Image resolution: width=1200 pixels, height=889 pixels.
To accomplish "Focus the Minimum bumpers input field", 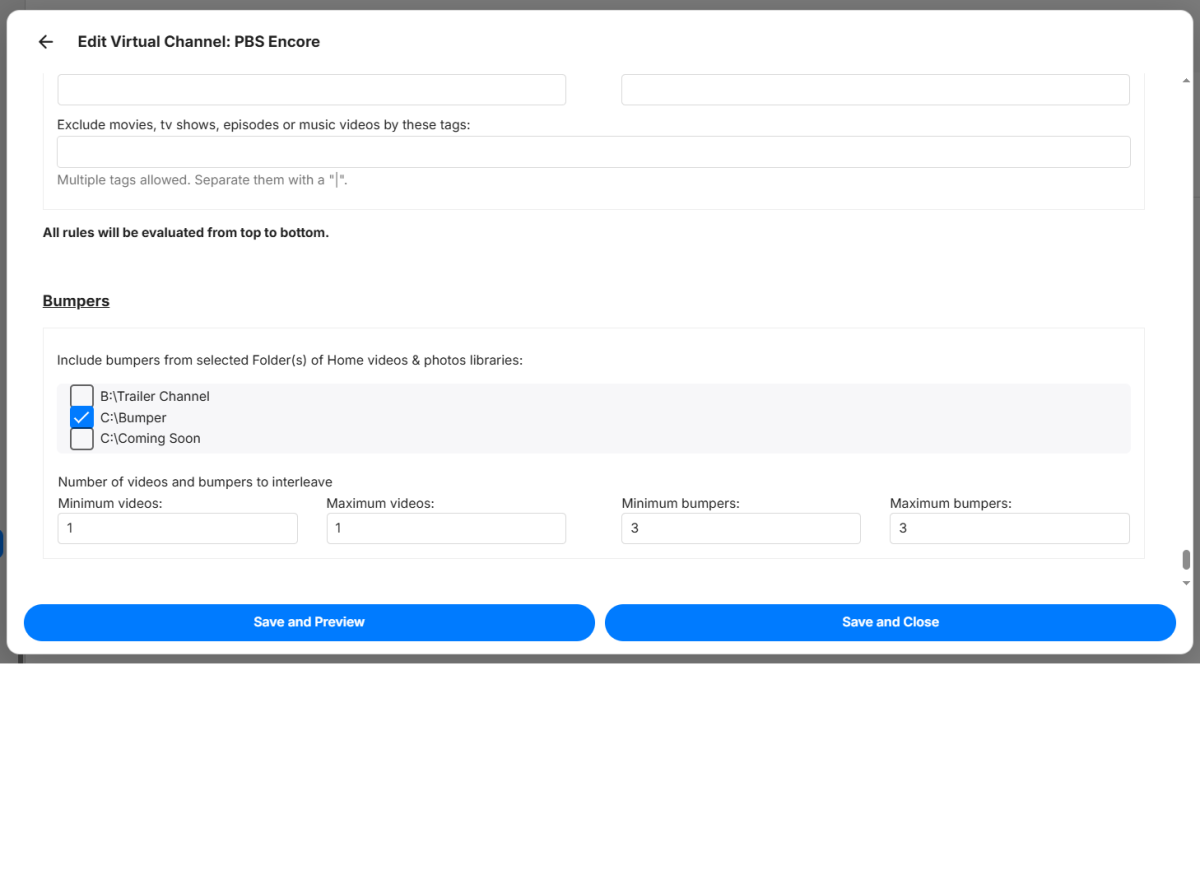I will (741, 528).
